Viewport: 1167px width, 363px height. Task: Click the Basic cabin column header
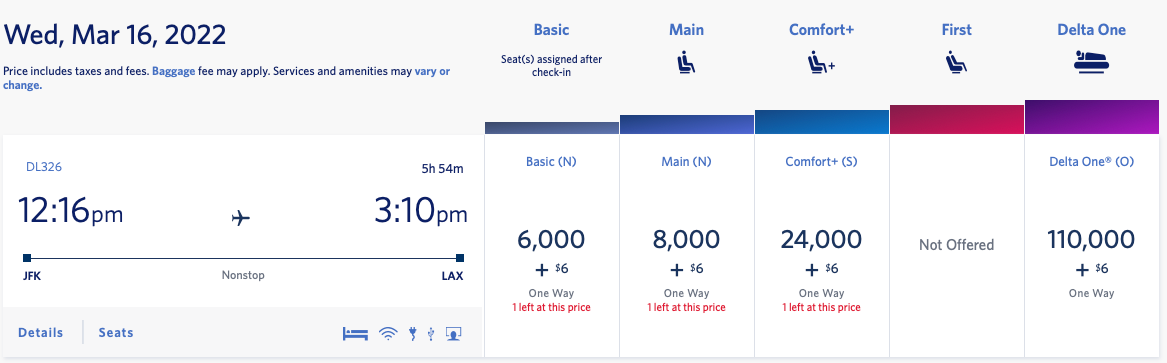point(551,30)
